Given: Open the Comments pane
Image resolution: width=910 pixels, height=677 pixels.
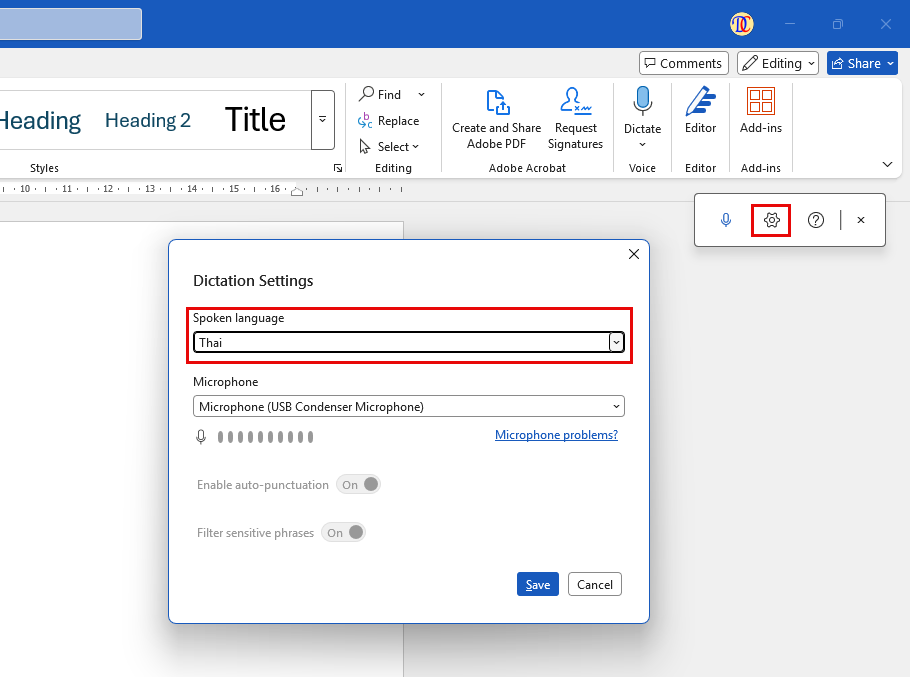Looking at the screenshot, I should point(684,63).
